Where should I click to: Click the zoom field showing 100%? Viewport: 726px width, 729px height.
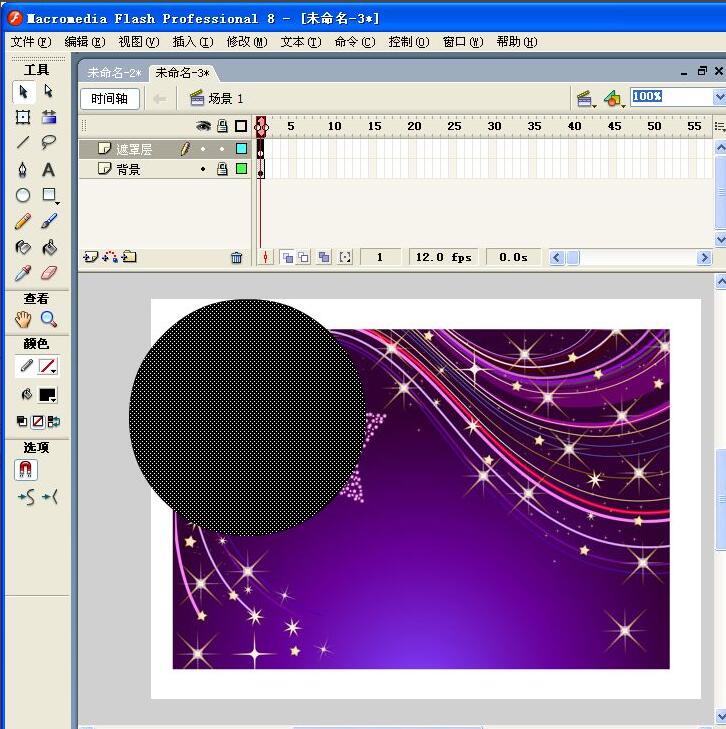pyautogui.click(x=672, y=97)
